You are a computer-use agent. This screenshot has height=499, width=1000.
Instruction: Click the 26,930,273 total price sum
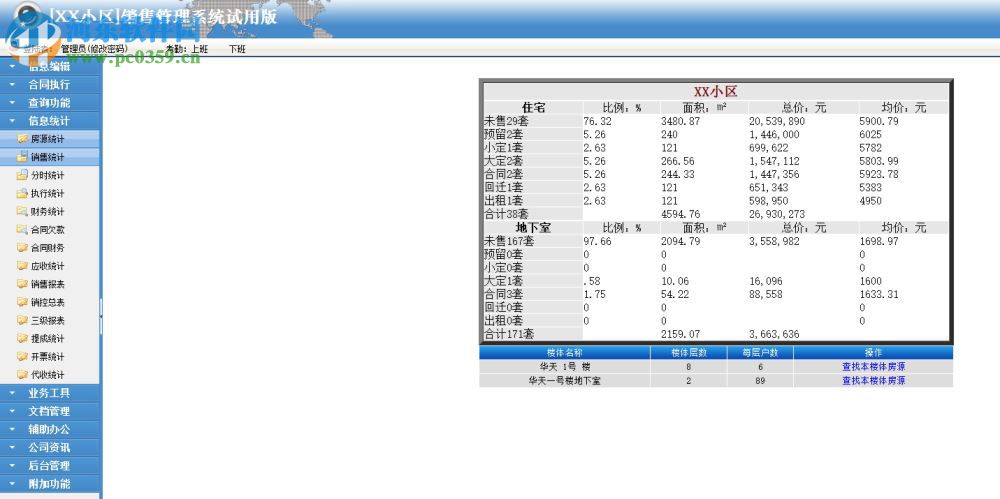tap(777, 214)
